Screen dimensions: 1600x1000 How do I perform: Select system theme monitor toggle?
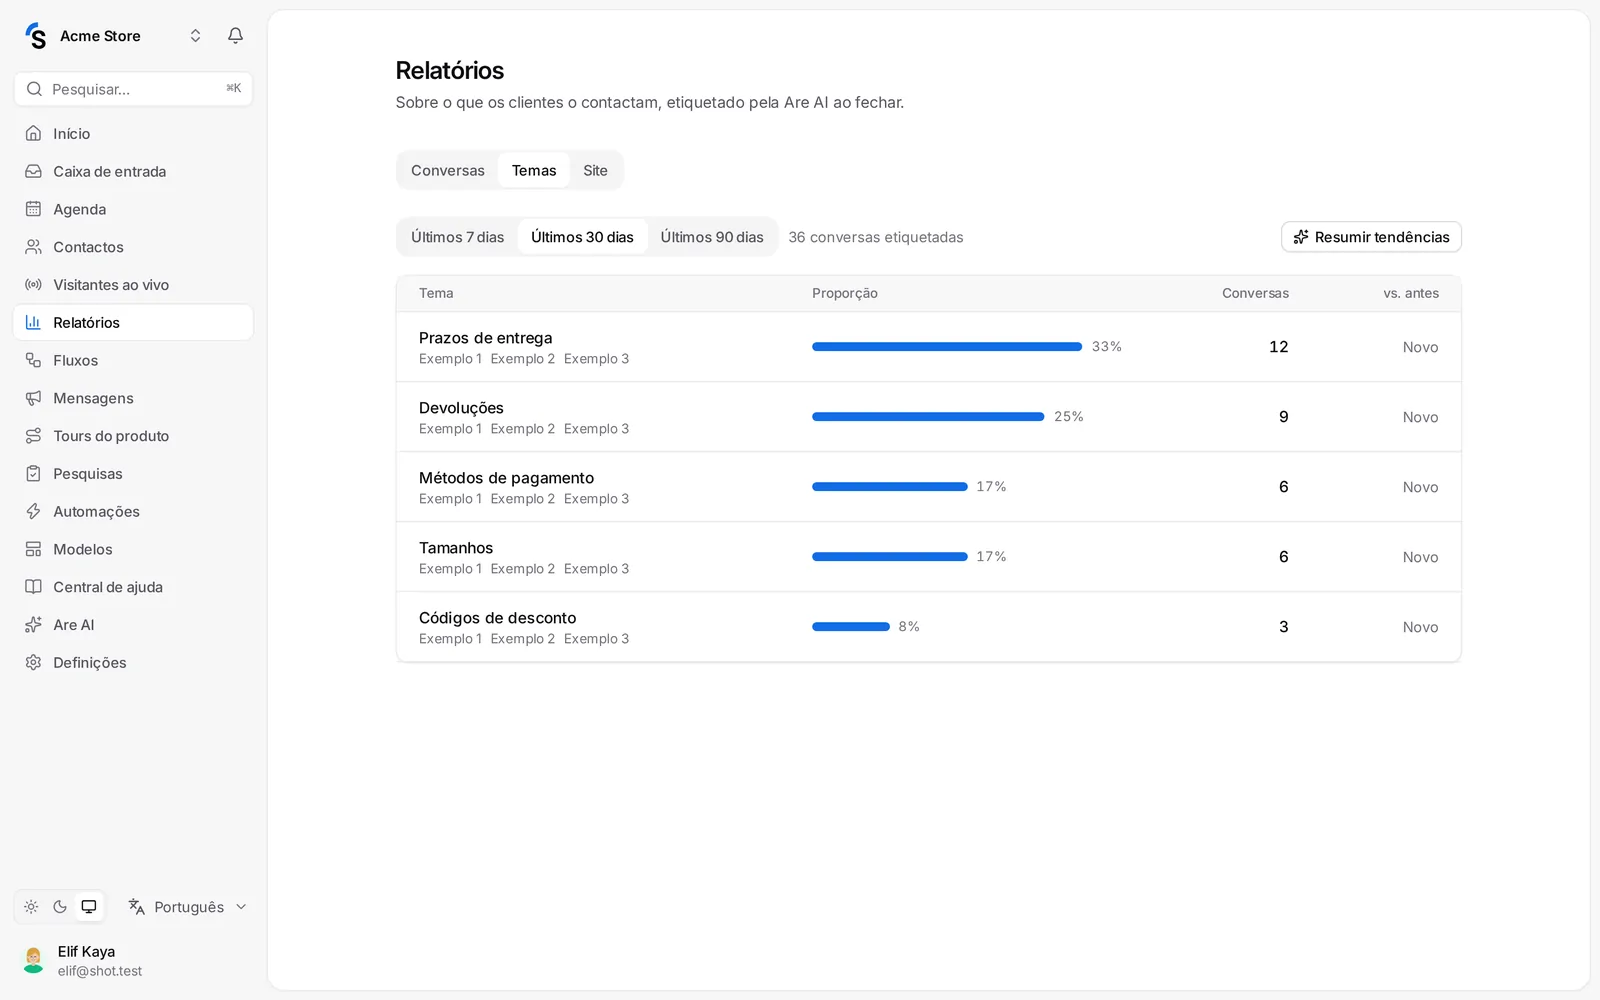[89, 907]
